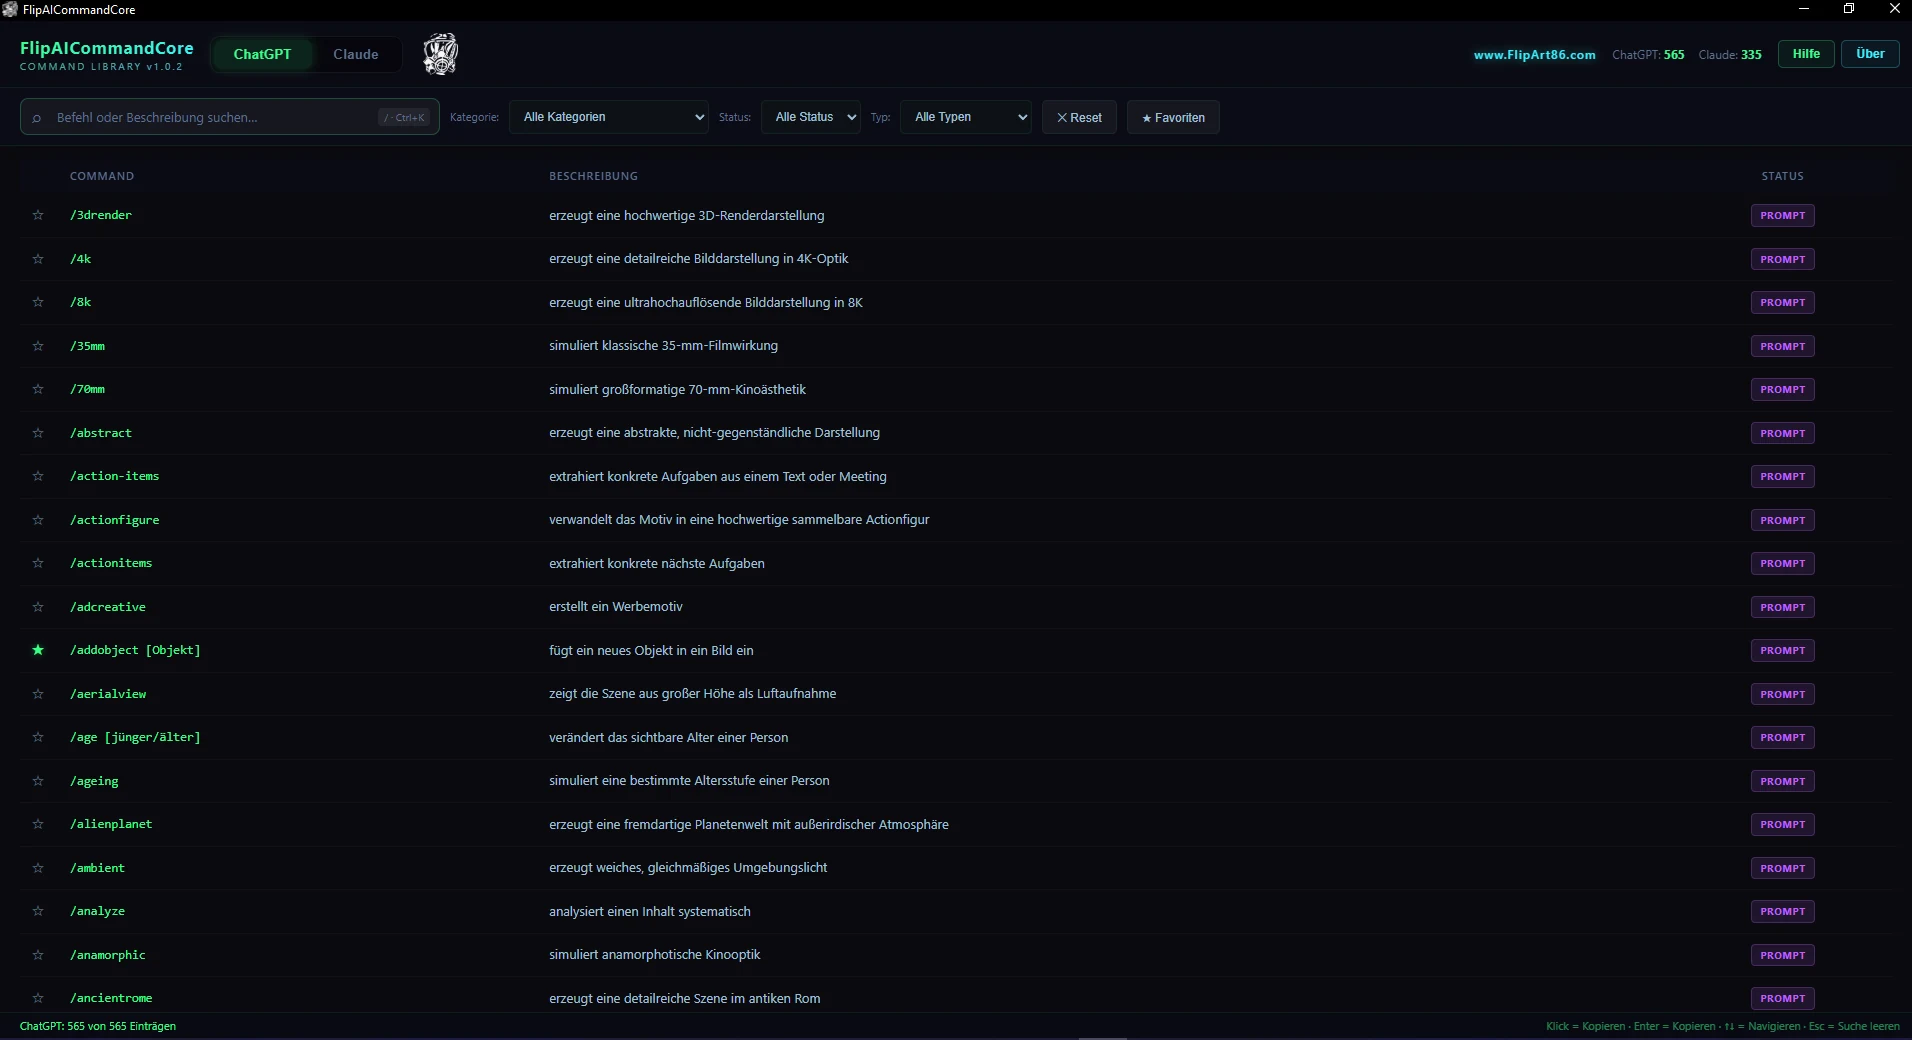Switch to the Claude tab
The height and width of the screenshot is (1040, 1912).
click(356, 54)
